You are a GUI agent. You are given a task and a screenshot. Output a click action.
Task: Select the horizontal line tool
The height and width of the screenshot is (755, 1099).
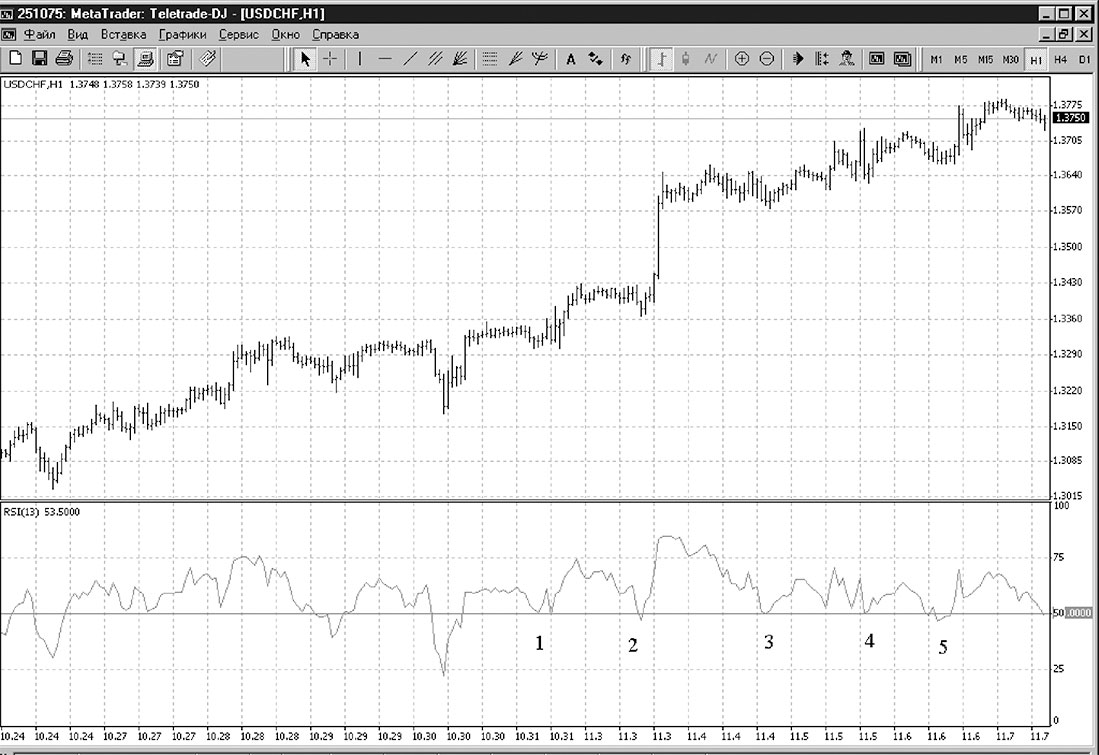385,59
